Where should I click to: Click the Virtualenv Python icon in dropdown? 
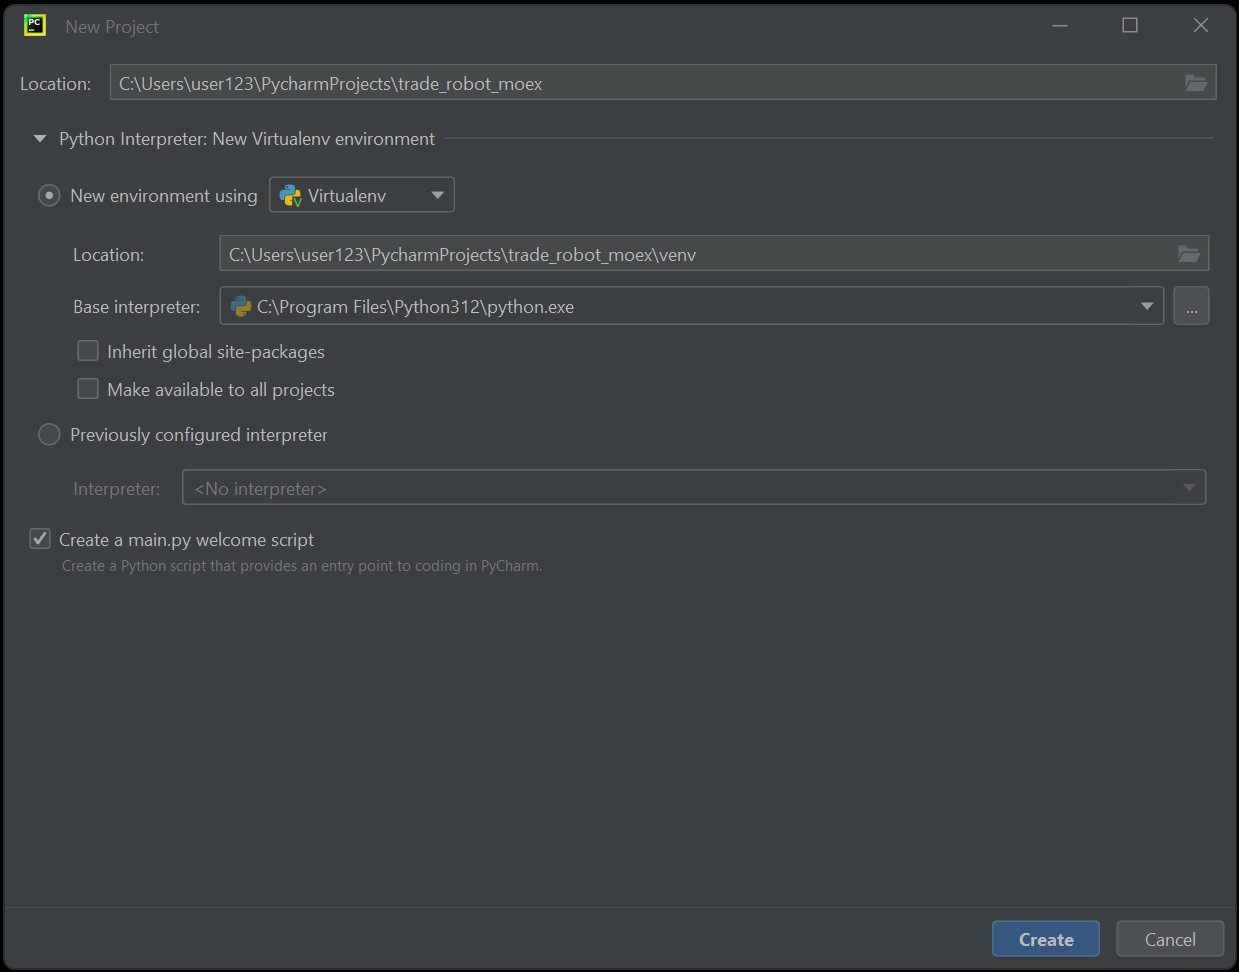290,195
